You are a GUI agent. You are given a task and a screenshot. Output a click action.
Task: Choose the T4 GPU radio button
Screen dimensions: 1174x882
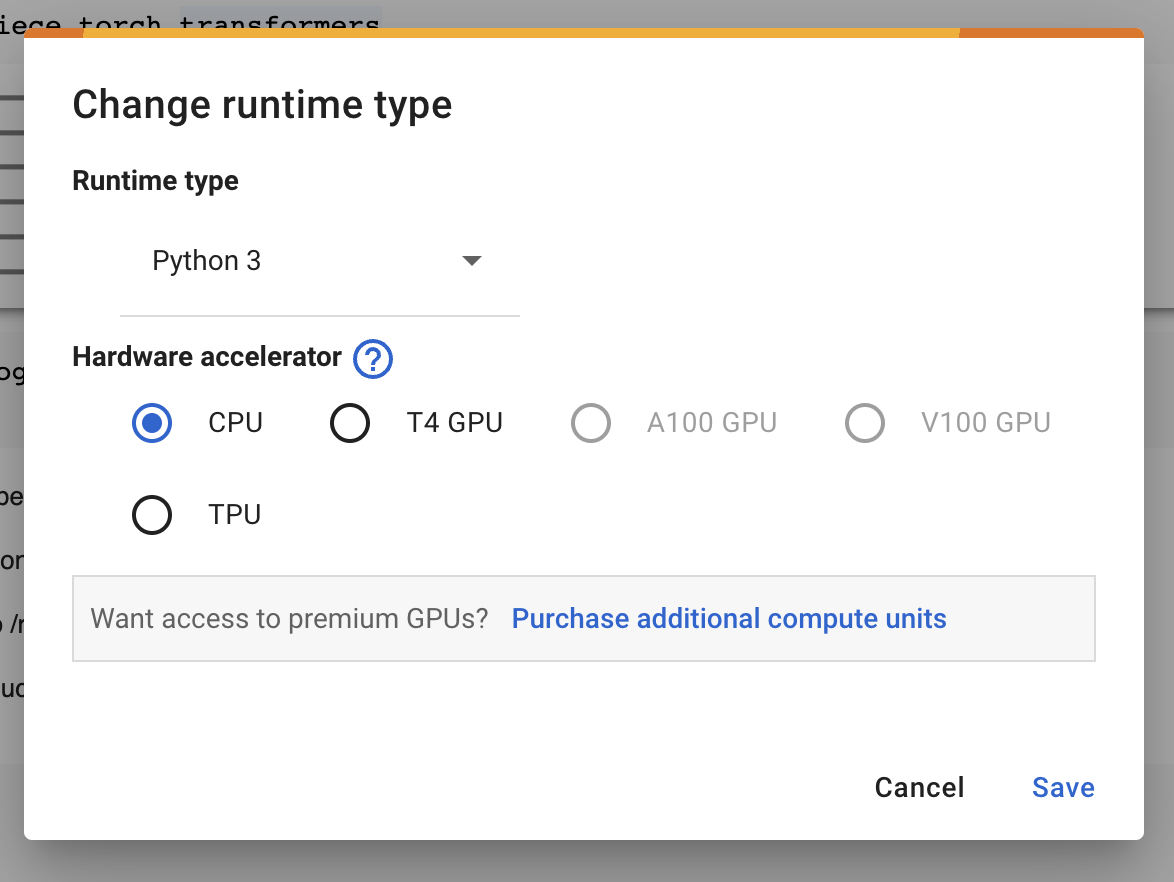coord(350,423)
